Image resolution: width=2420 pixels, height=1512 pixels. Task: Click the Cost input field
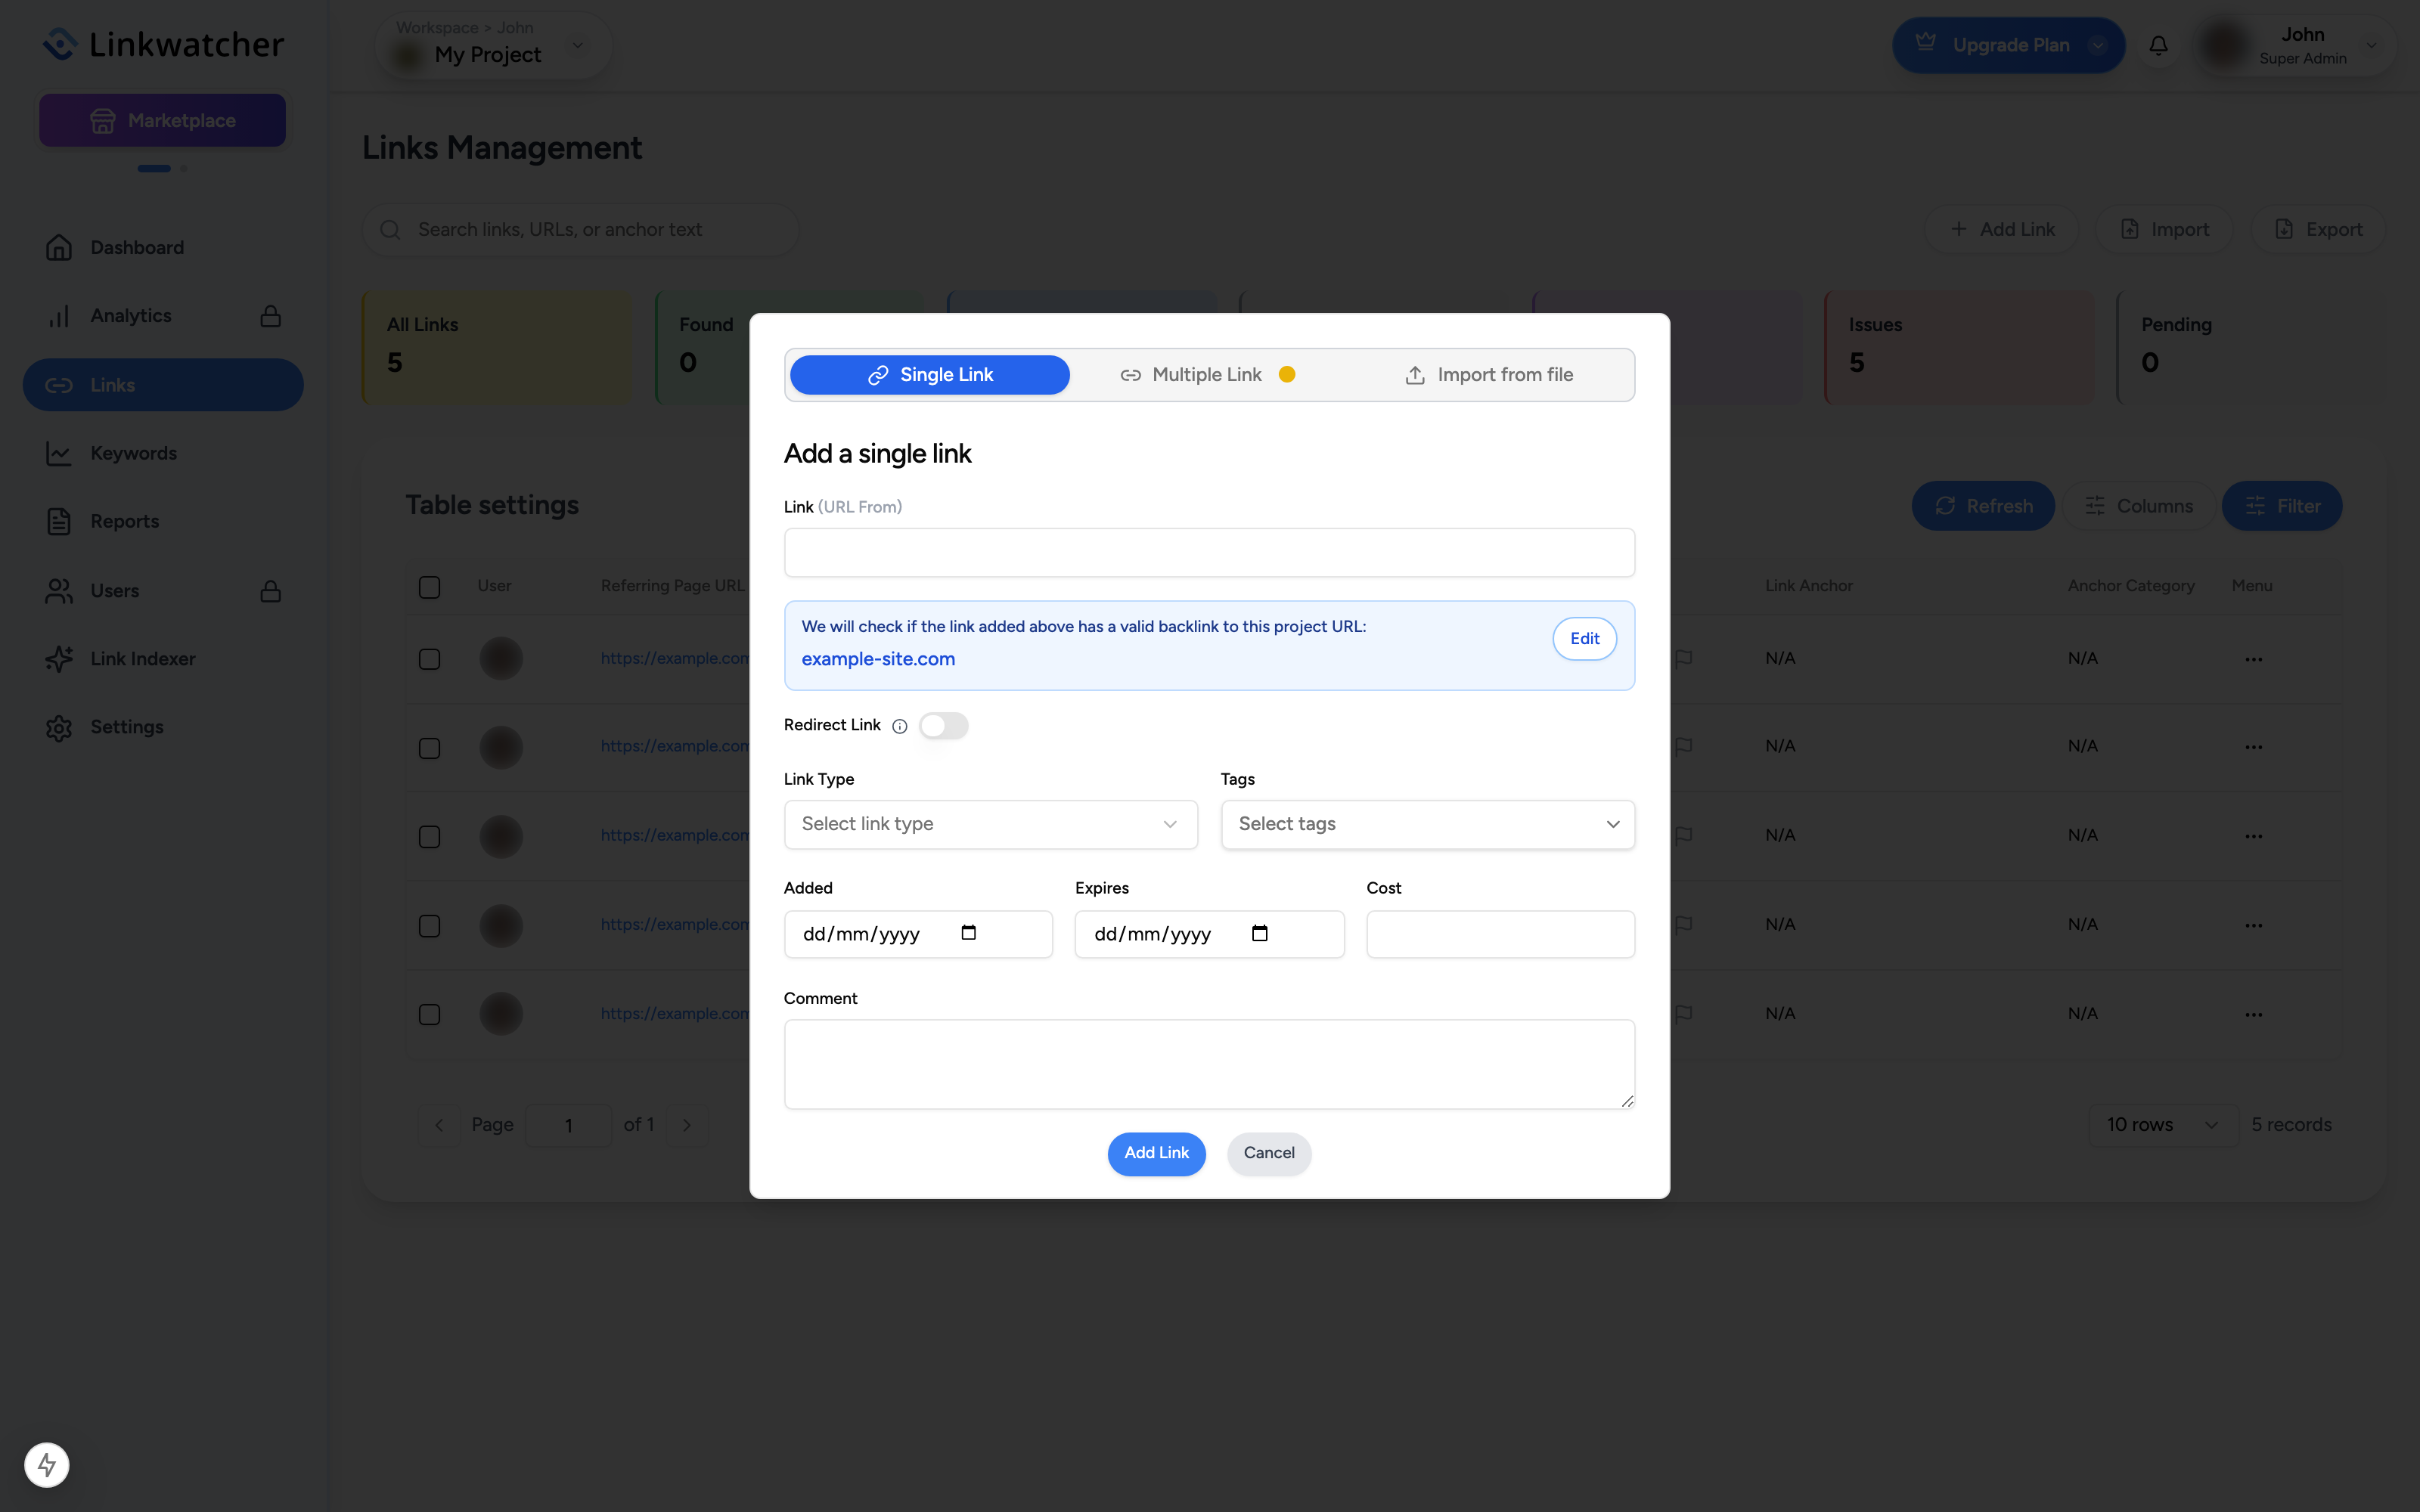pyautogui.click(x=1500, y=934)
